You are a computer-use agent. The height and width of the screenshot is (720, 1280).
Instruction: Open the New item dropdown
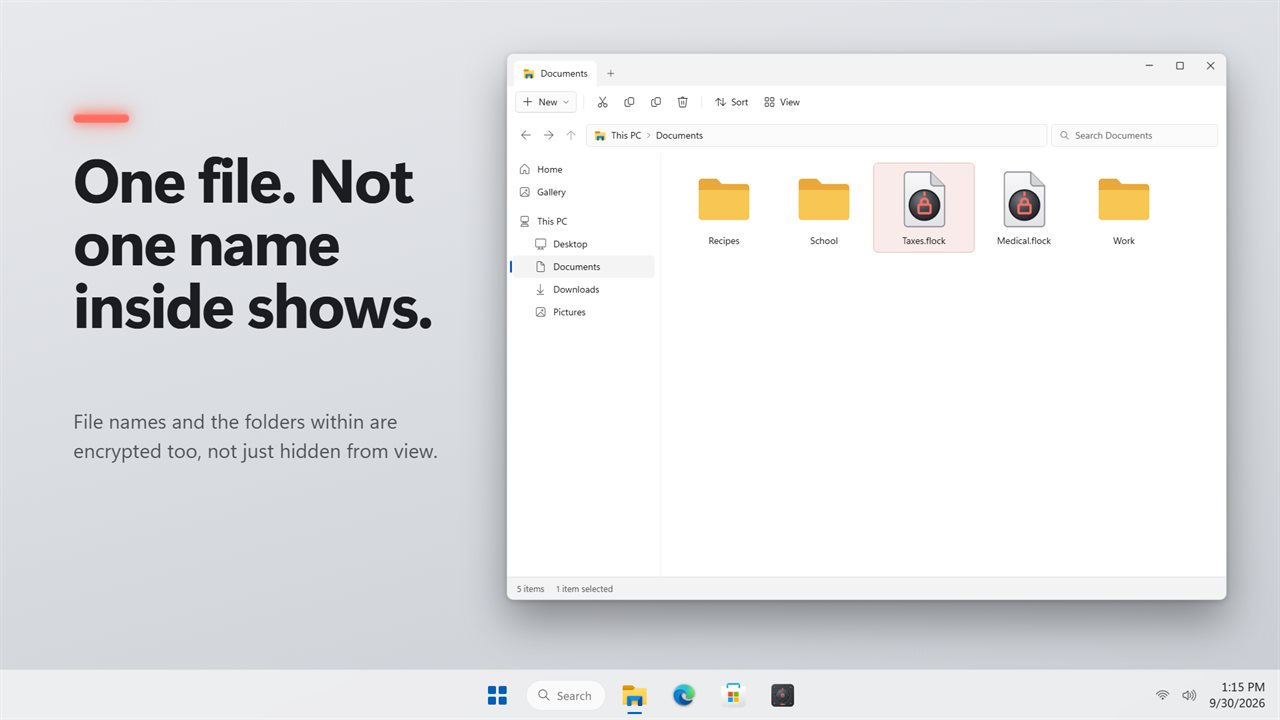point(546,102)
